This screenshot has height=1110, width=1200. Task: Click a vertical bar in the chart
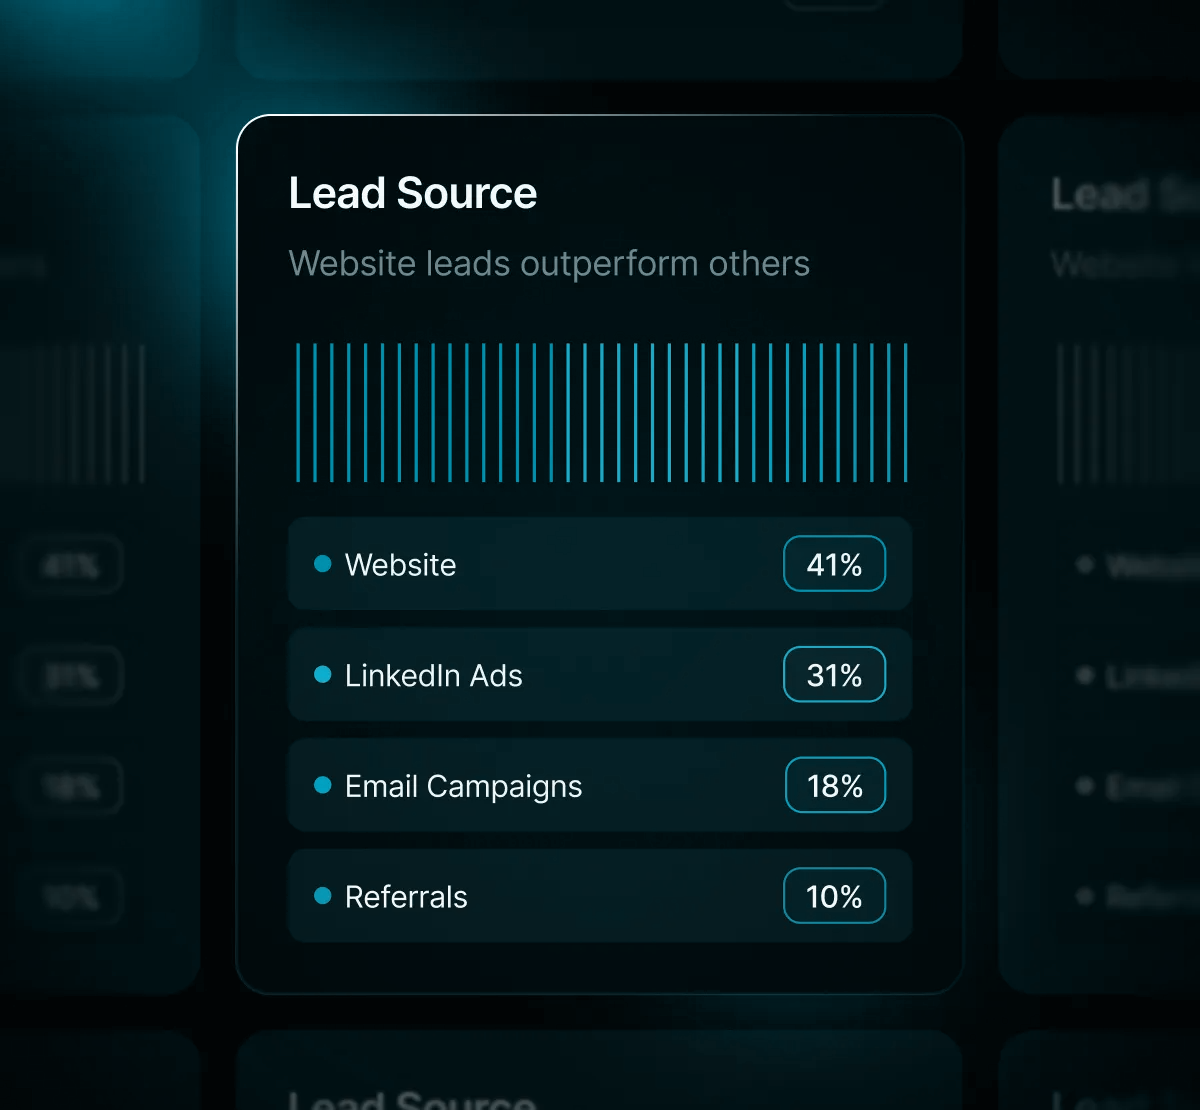600,410
